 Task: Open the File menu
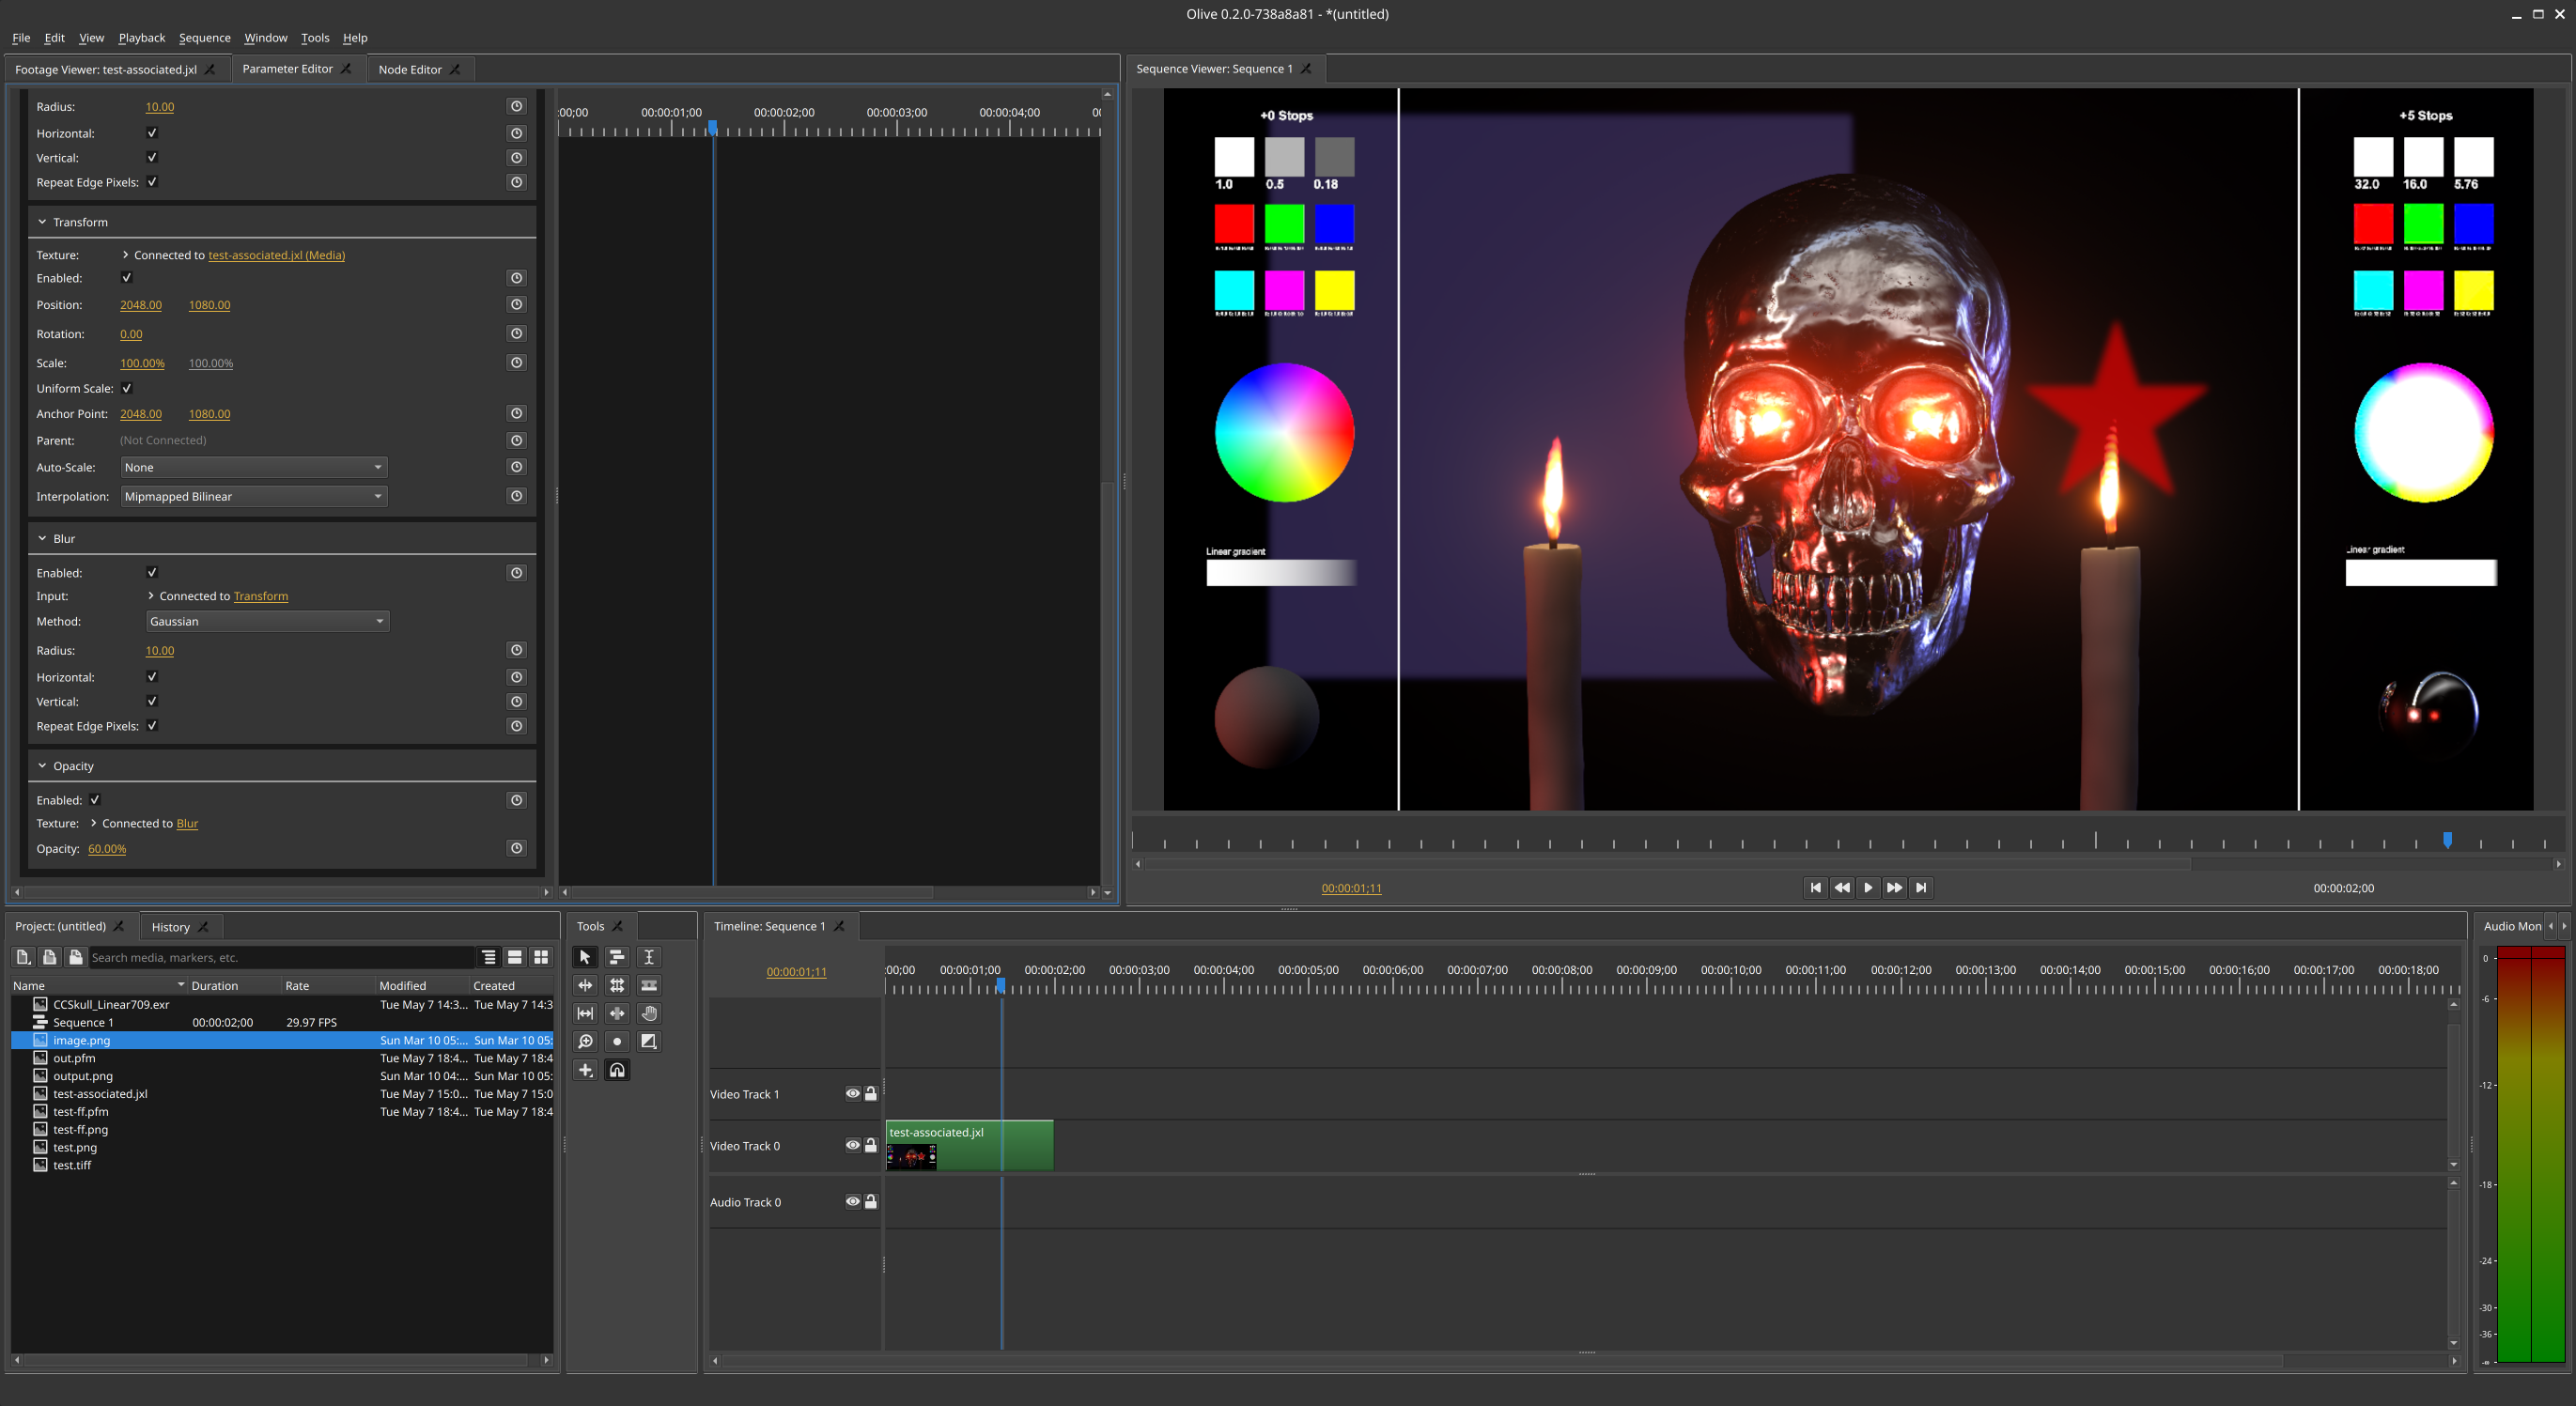pos(21,38)
